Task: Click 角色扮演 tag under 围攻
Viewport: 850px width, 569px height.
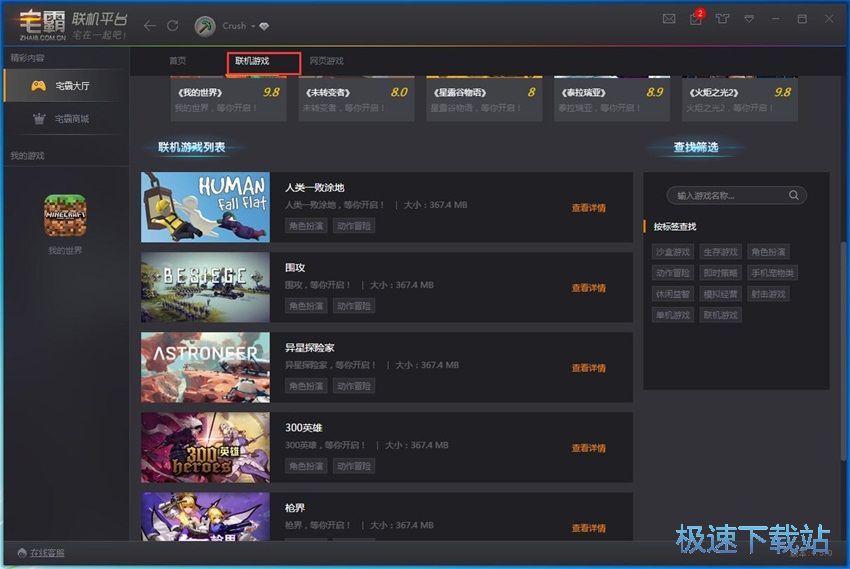Action: coord(306,306)
